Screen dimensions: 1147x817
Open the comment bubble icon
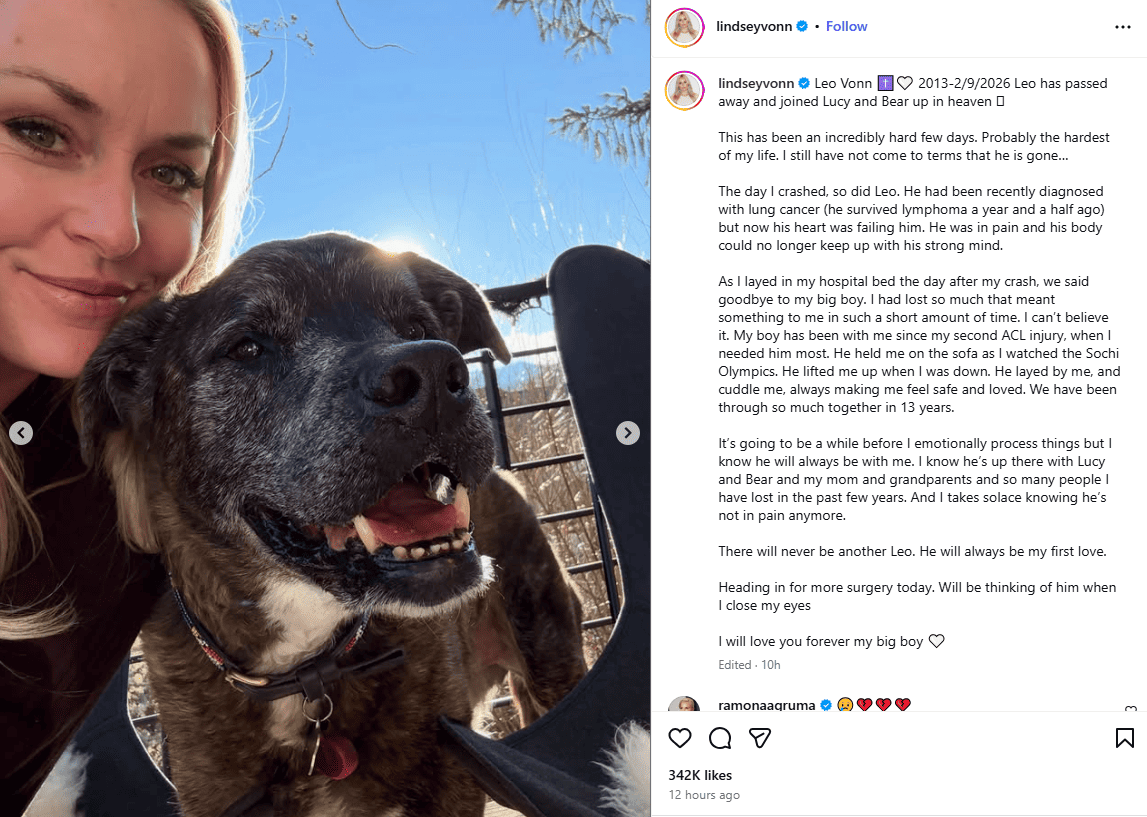pyautogui.click(x=720, y=738)
